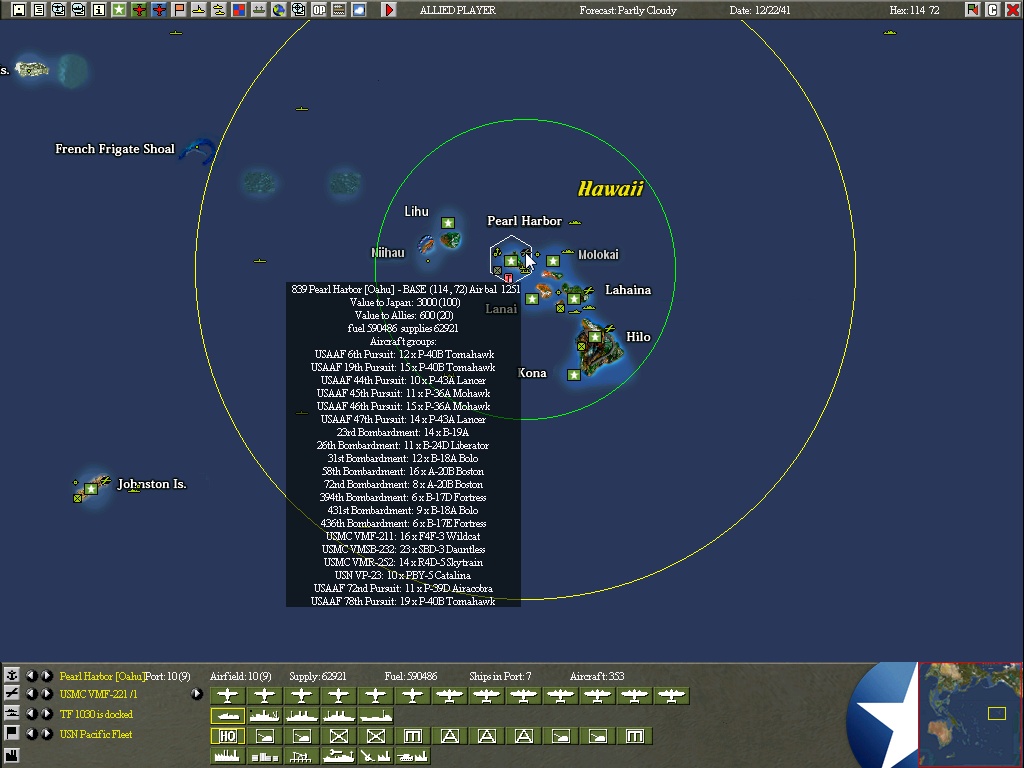
Task: Select the Molokai base star icon
Action: tap(553, 261)
